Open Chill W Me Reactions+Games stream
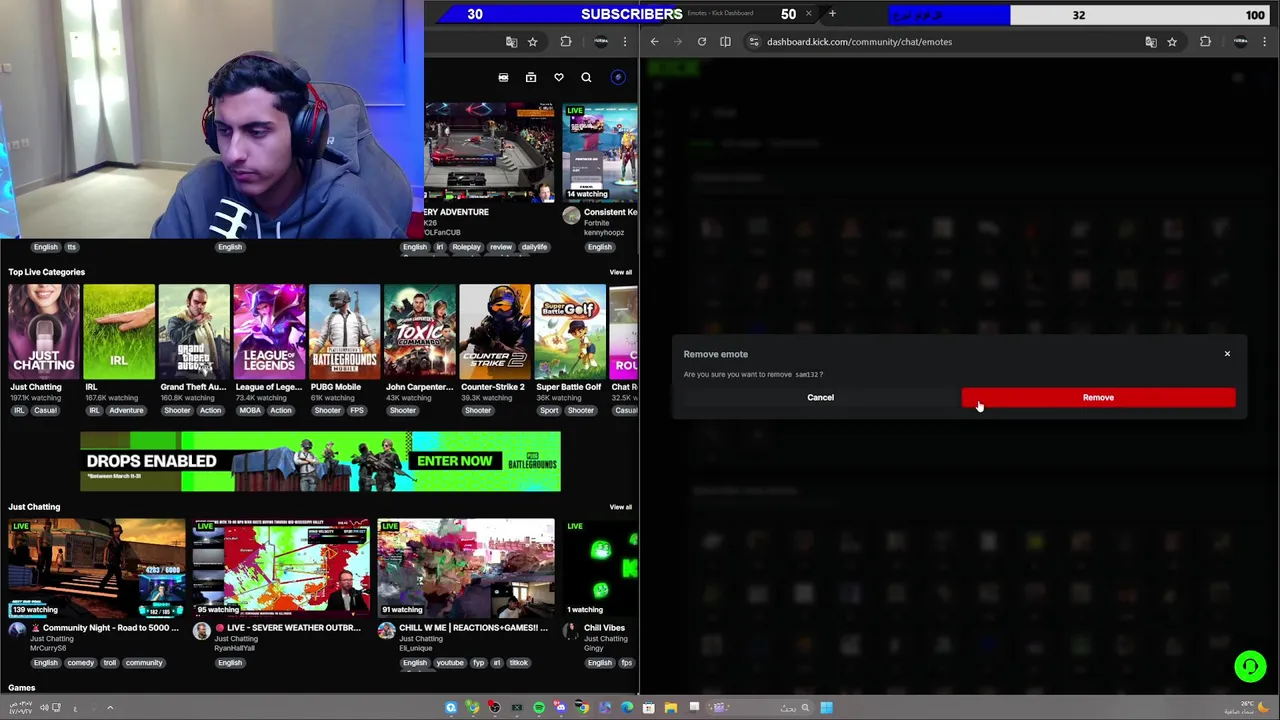The image size is (1280, 720). coord(466,568)
